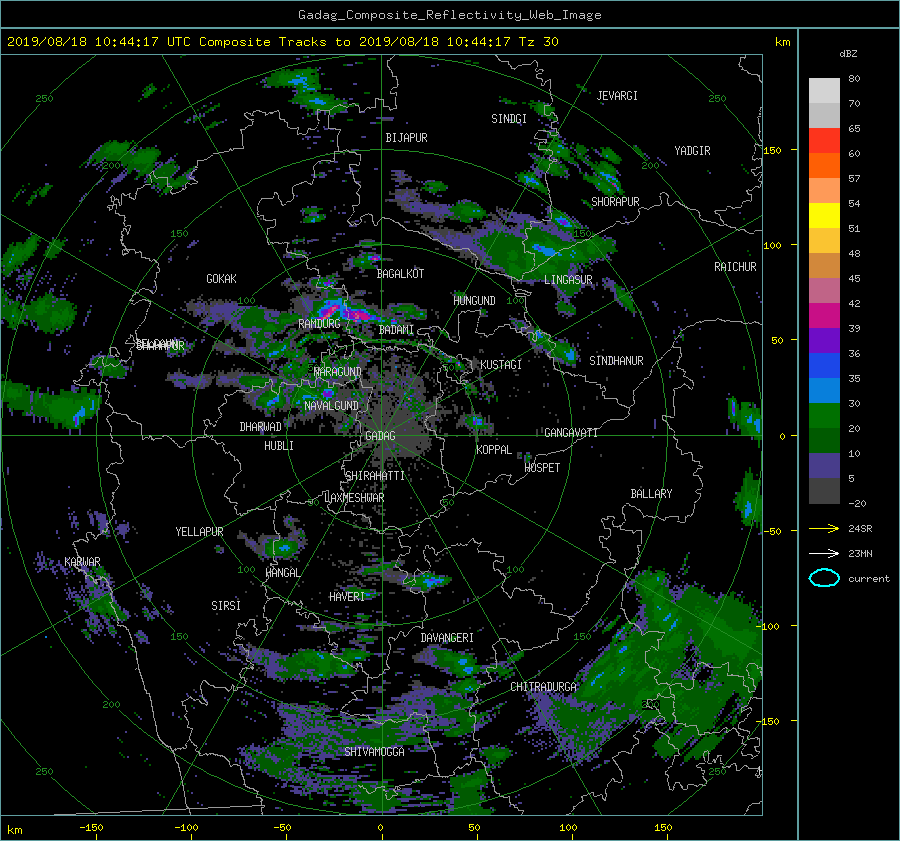Select the yellow 51 dBZ color swatch
Image resolution: width=900 pixels, height=841 pixels.
pos(824,216)
